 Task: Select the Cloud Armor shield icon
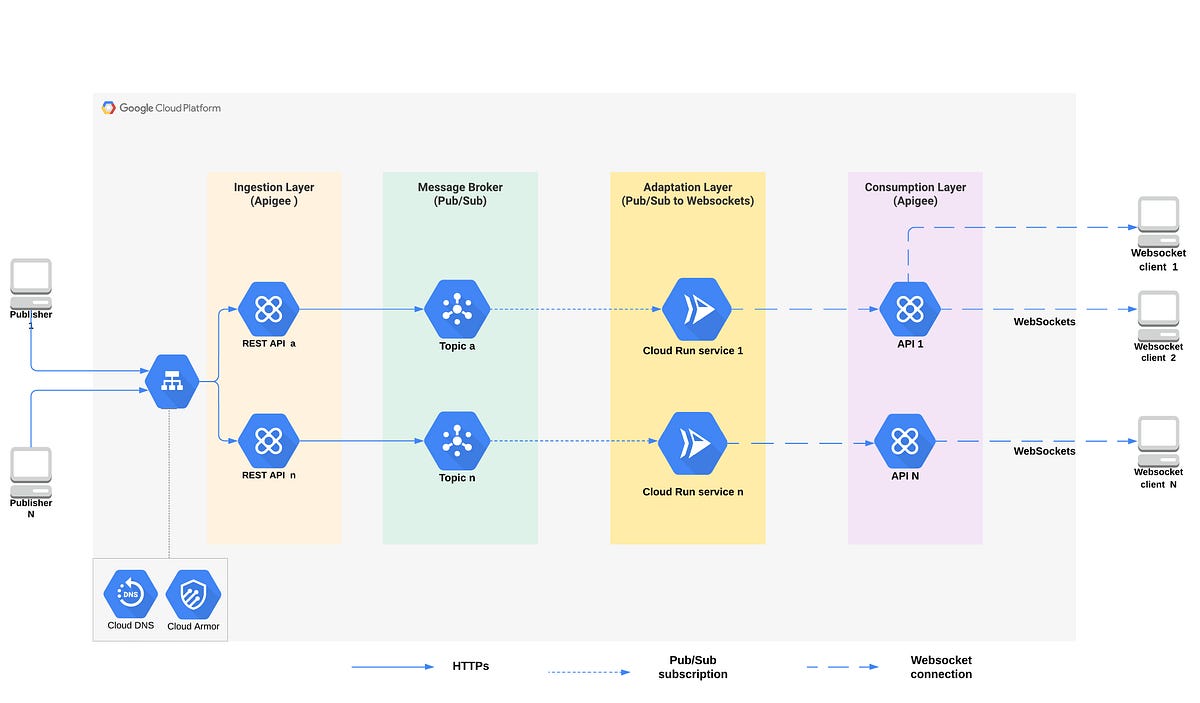[x=192, y=593]
